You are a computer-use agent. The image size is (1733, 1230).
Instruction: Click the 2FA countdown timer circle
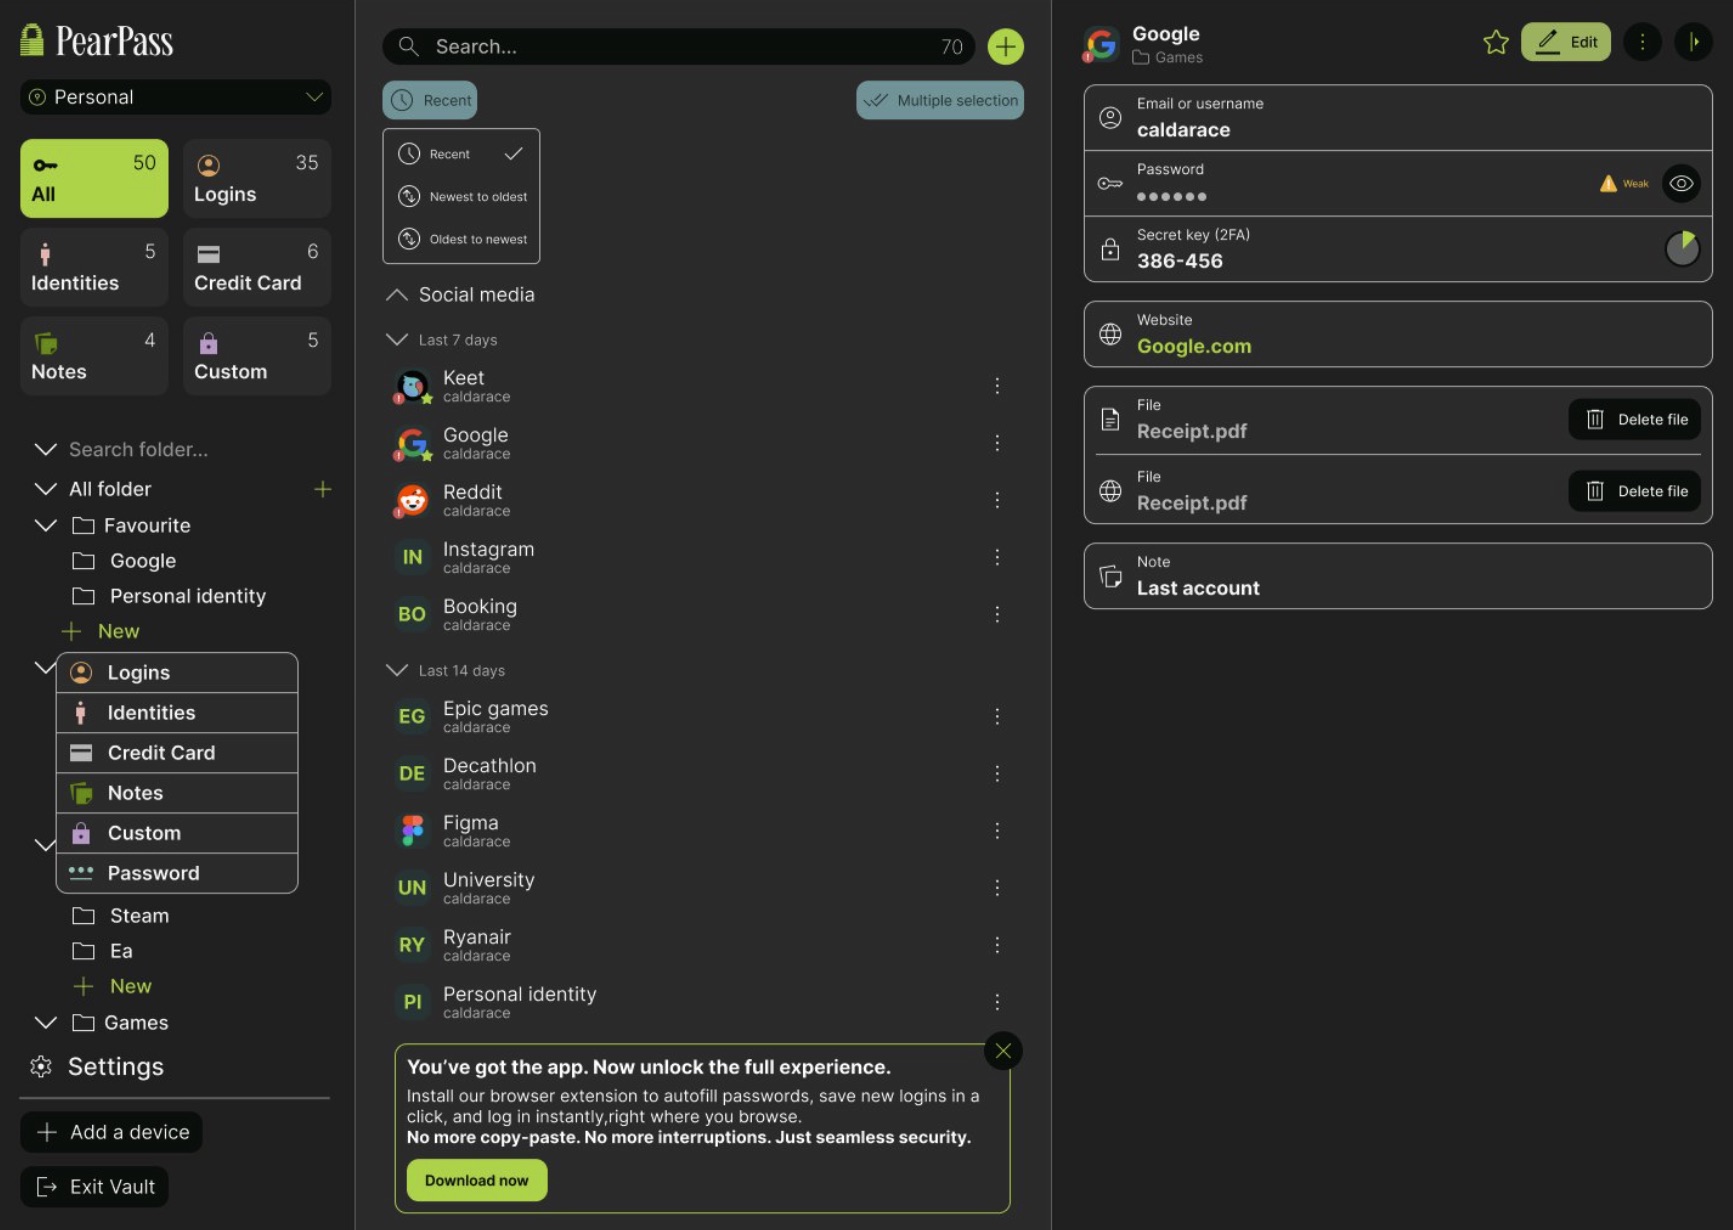(x=1682, y=248)
